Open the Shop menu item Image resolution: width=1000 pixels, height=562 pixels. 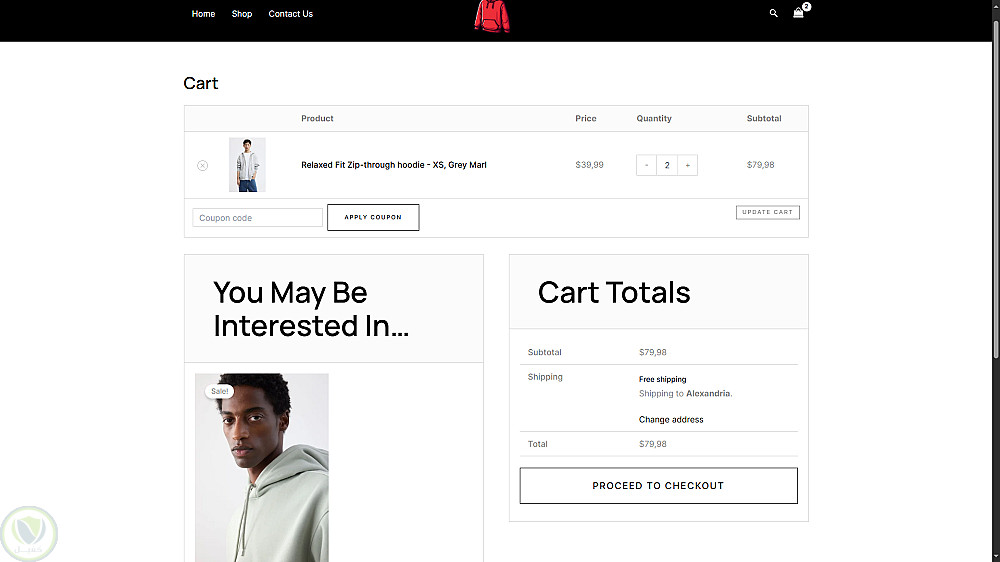click(x=241, y=14)
